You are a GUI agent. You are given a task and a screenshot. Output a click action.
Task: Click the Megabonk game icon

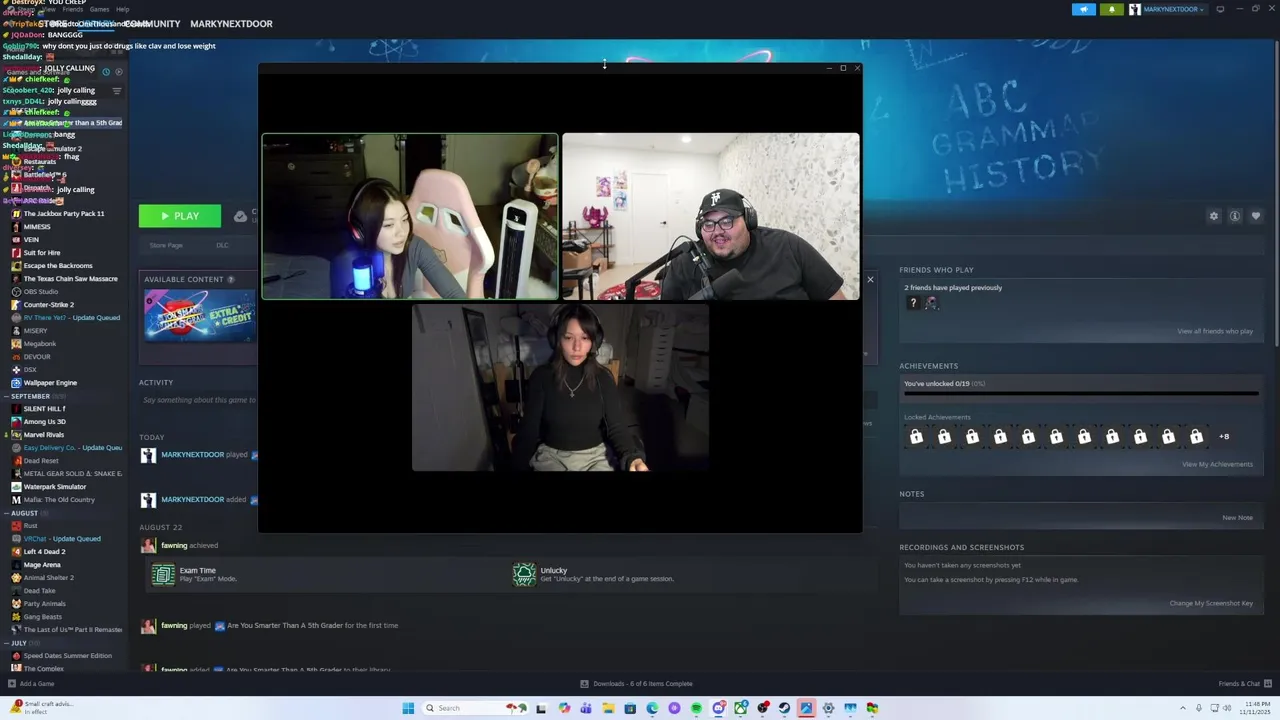[16, 344]
